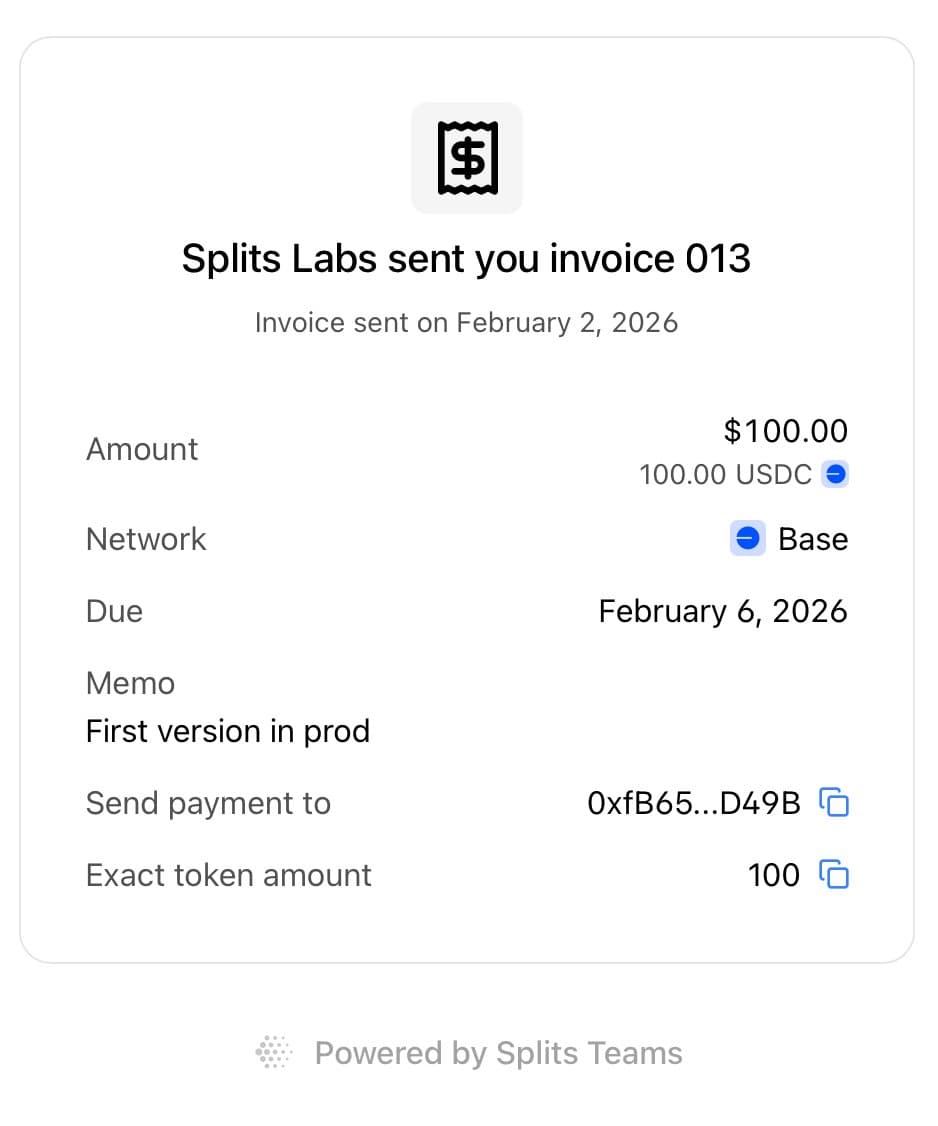Viewport: 938px width, 1126px height.
Task: Select the 0xfB65...D49B address text
Action: click(694, 803)
